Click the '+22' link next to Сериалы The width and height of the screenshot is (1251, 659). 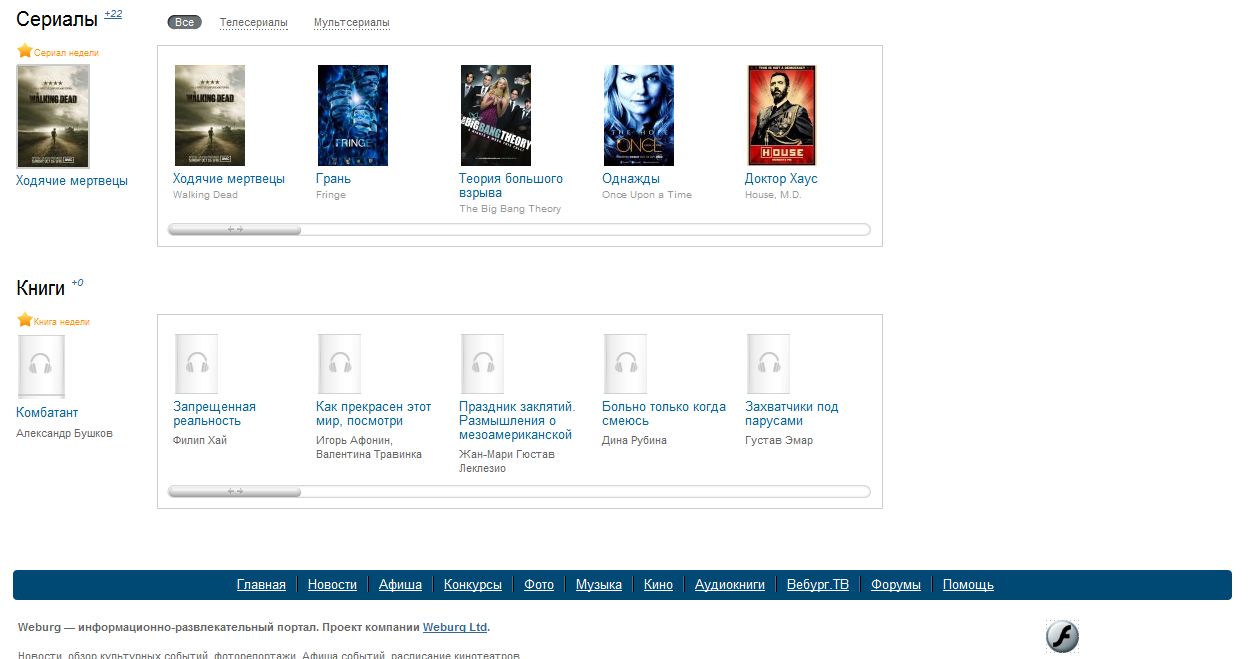(x=113, y=14)
